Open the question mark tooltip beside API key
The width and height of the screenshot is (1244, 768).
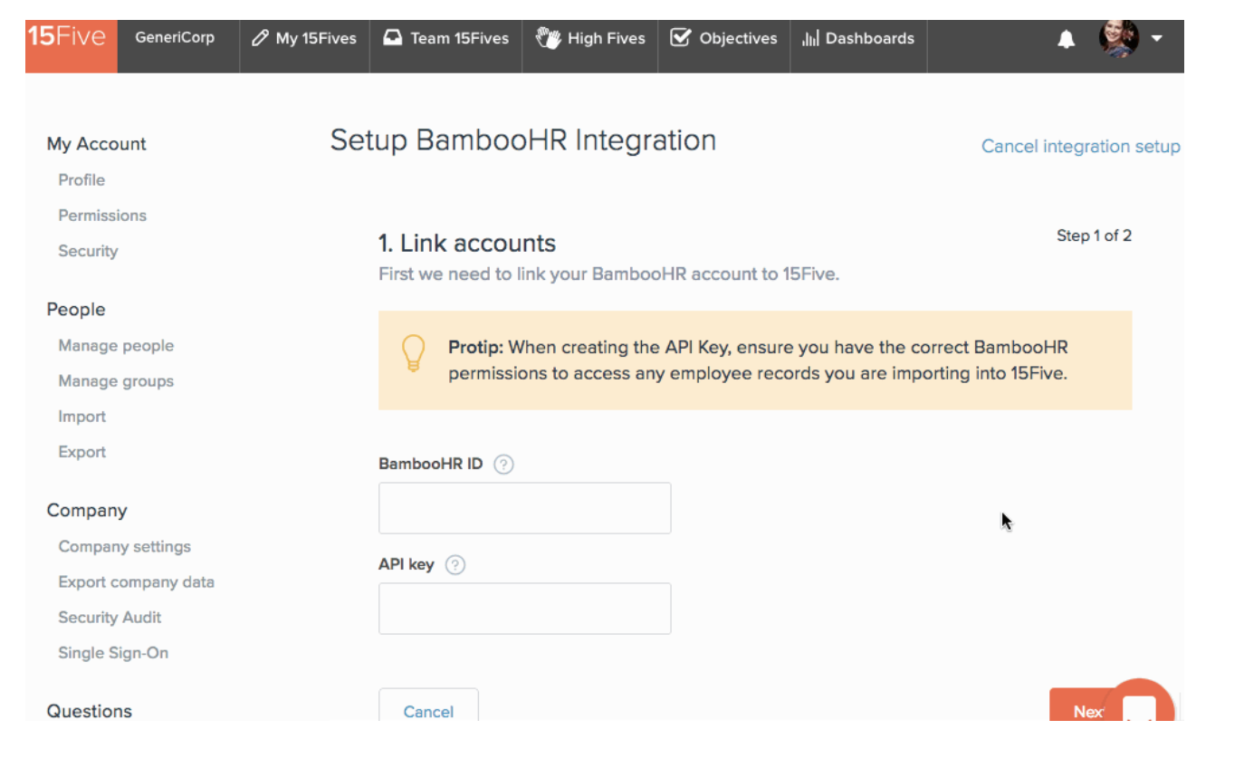click(455, 564)
